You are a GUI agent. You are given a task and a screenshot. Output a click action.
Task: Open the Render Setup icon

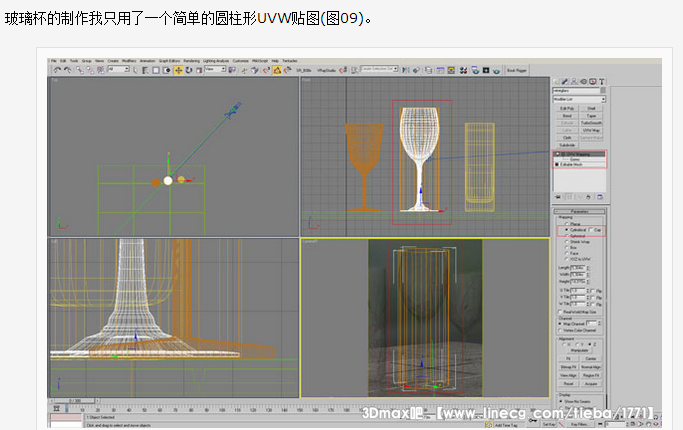[476, 70]
